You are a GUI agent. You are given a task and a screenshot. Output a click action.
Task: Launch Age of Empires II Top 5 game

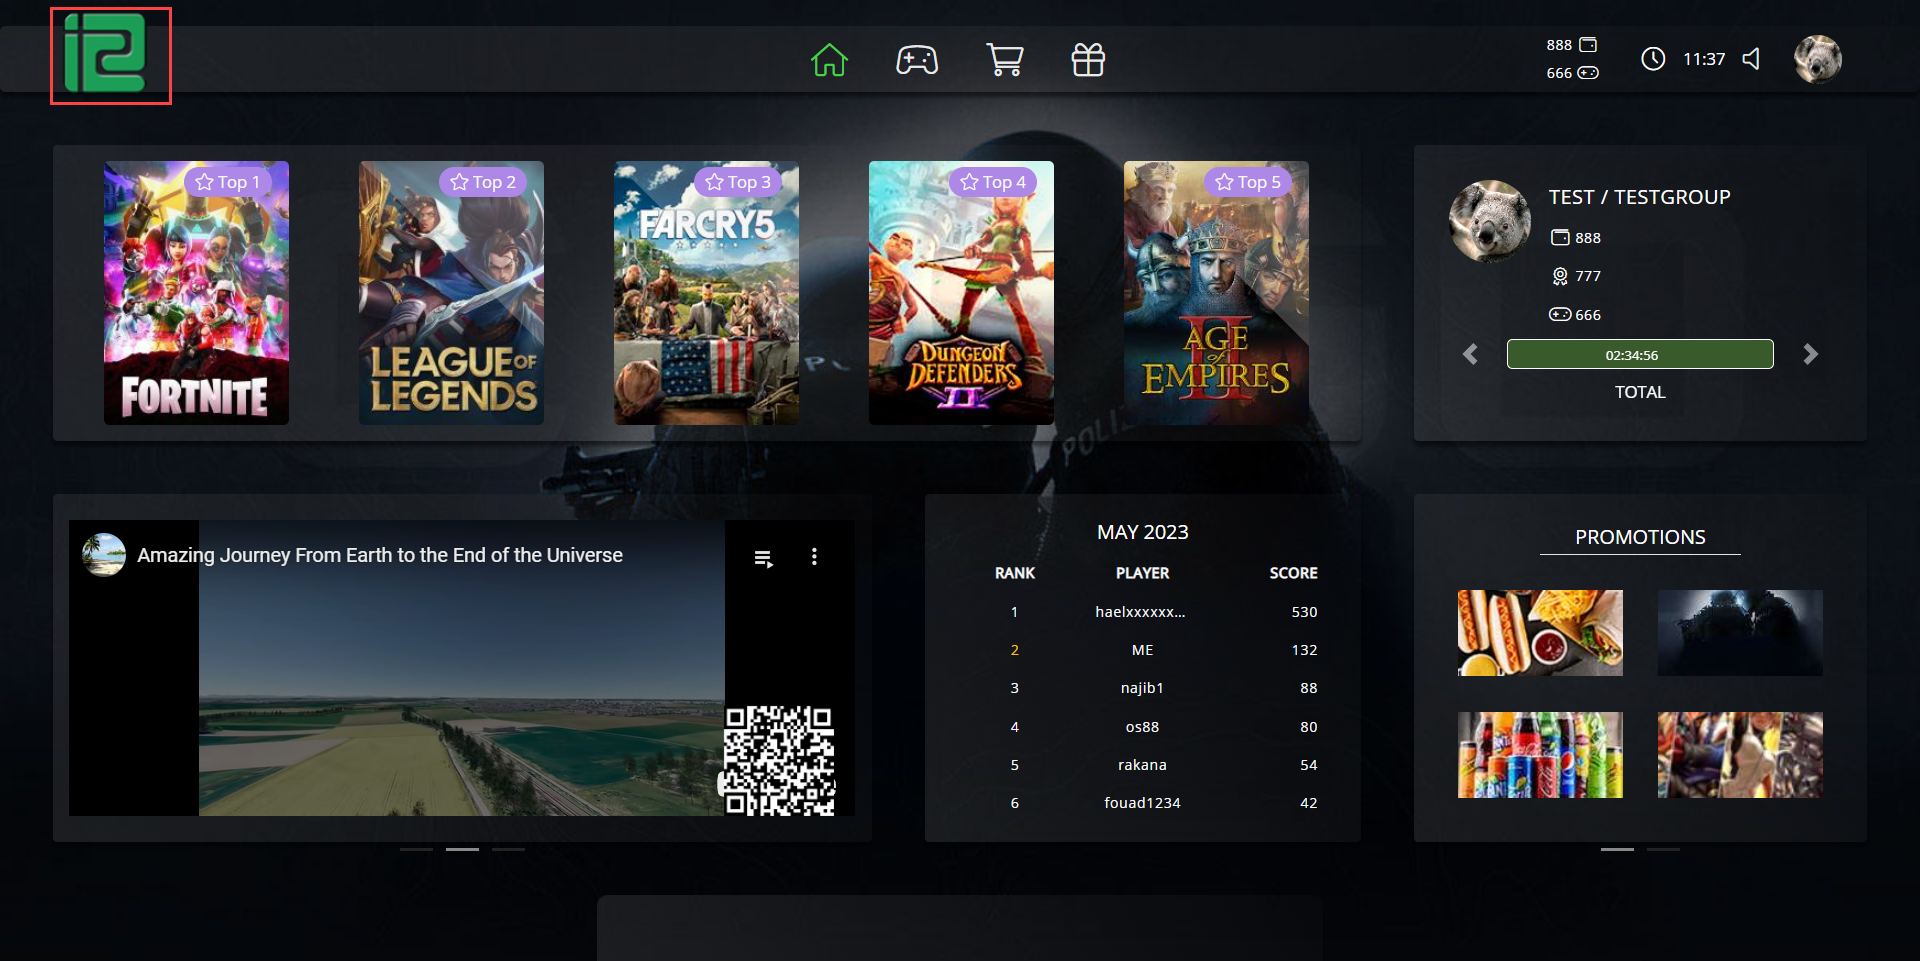[1216, 293]
